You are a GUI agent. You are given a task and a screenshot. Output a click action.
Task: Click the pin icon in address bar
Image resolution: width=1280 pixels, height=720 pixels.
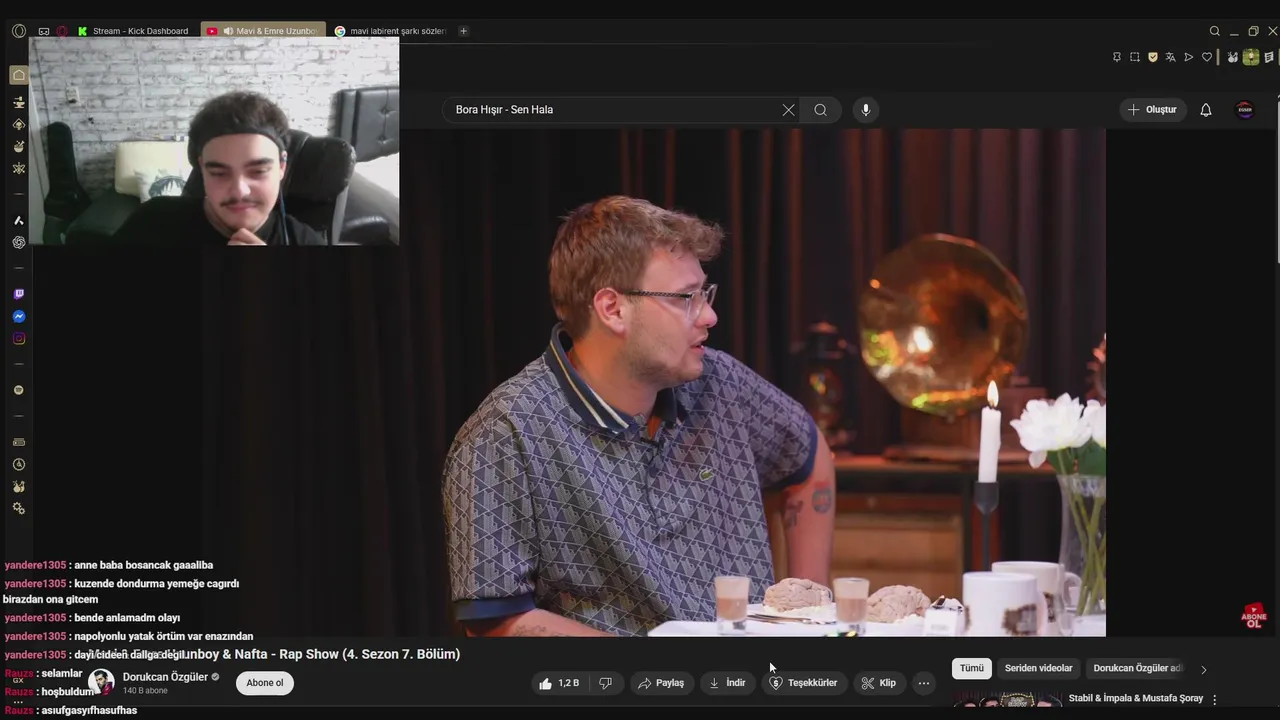[1117, 57]
